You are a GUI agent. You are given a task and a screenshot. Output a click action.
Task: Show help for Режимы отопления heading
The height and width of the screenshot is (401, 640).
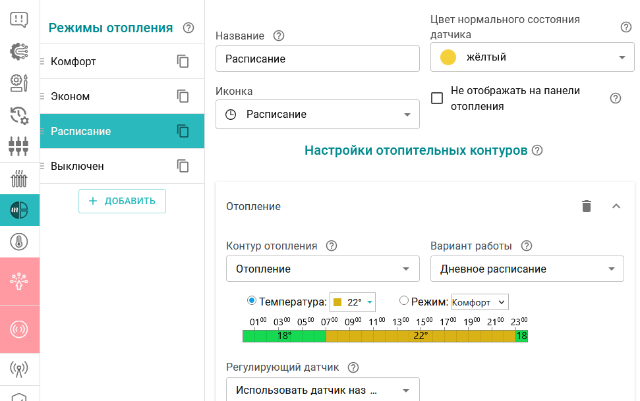(190, 29)
